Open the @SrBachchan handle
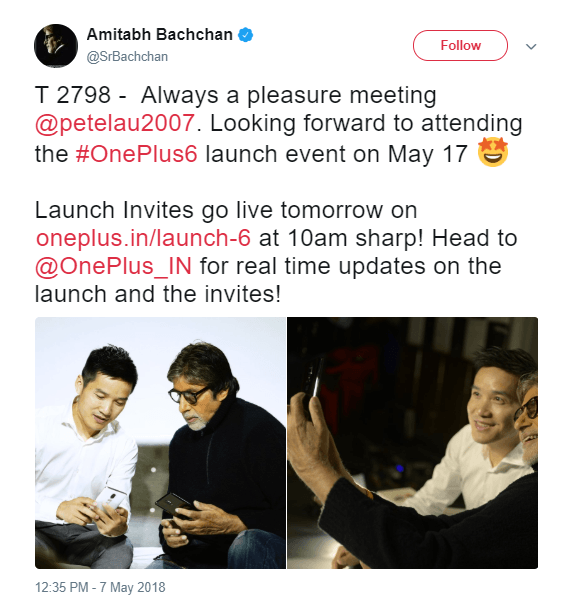 pos(127,57)
